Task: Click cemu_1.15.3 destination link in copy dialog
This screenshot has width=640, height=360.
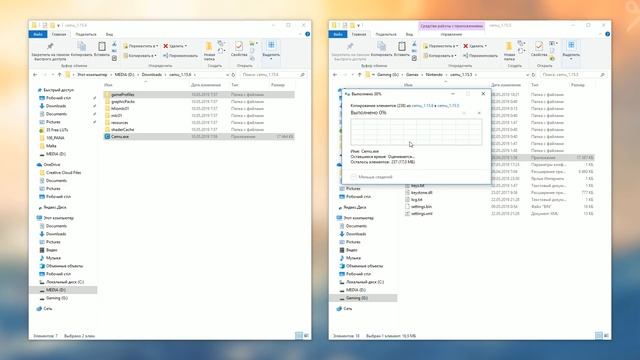Action: click(448, 106)
